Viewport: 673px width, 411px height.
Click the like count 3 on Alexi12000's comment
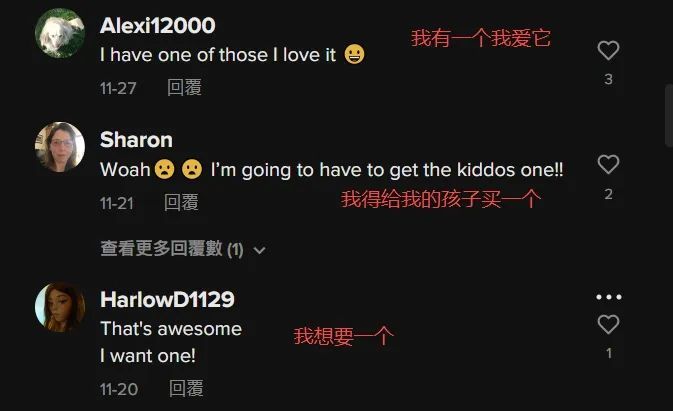(x=608, y=79)
